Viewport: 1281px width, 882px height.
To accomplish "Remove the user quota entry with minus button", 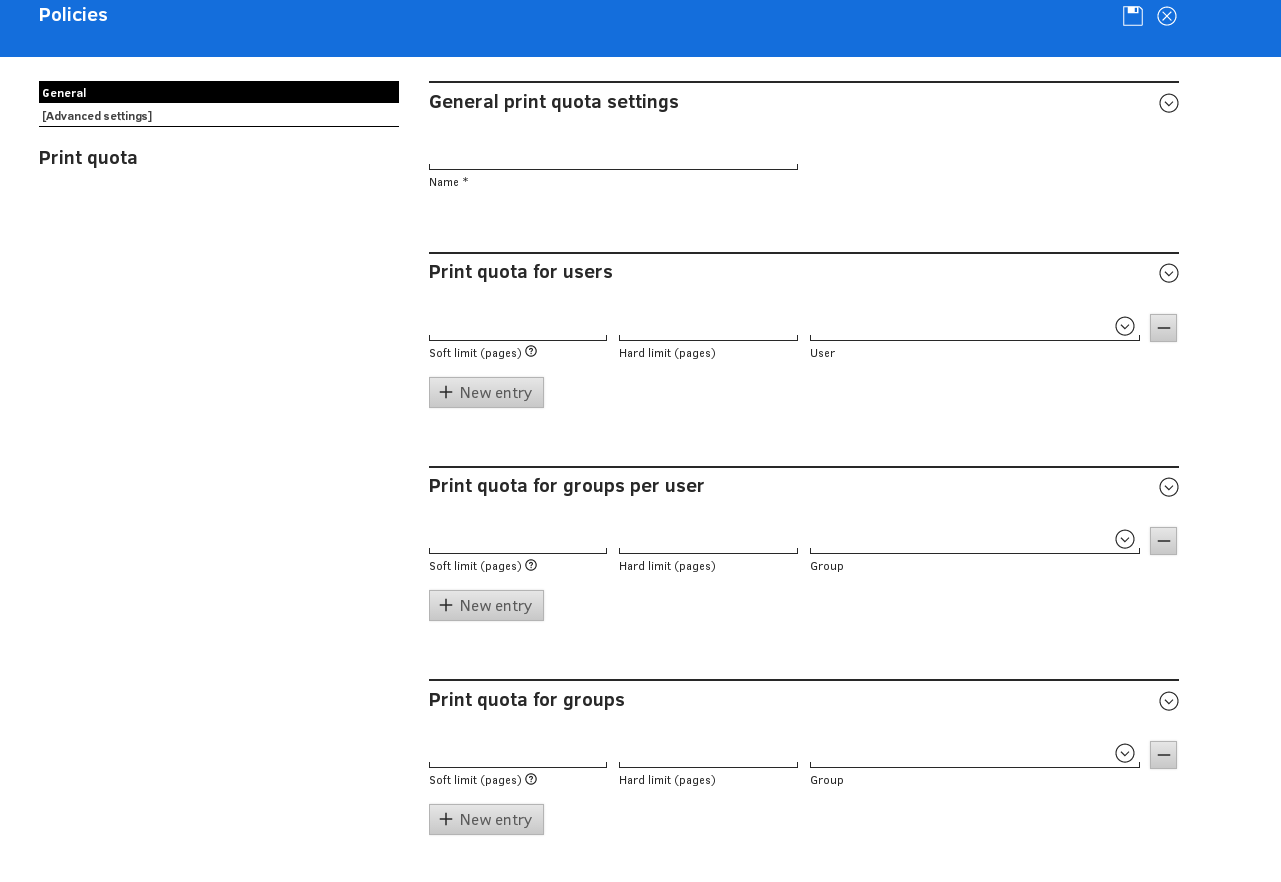I will click(x=1163, y=328).
